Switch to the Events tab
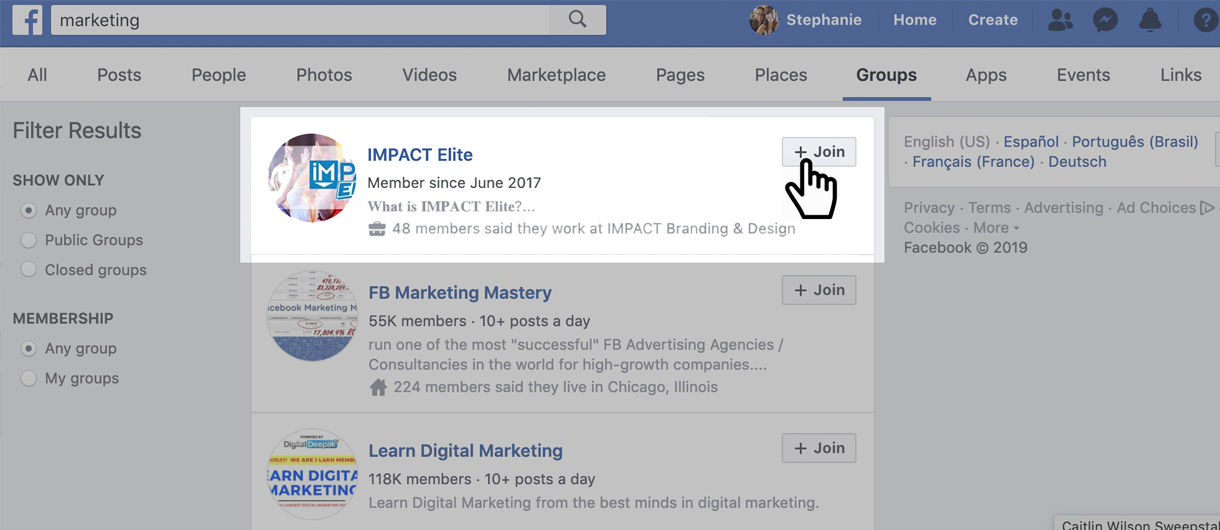The width and height of the screenshot is (1220, 530). coord(1083,75)
